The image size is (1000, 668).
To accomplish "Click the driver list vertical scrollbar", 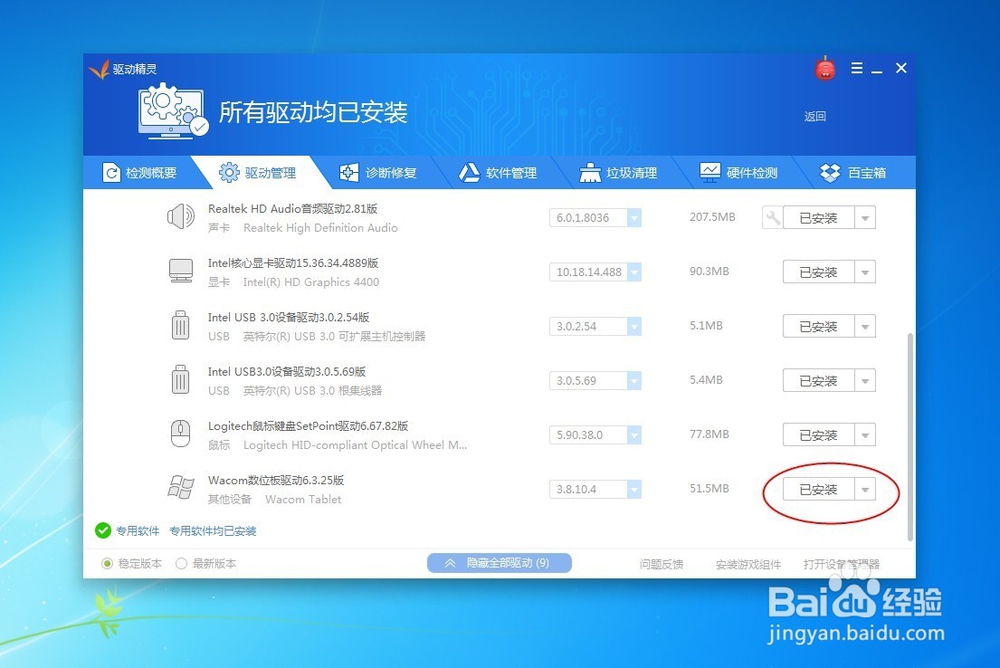I will (x=909, y=437).
